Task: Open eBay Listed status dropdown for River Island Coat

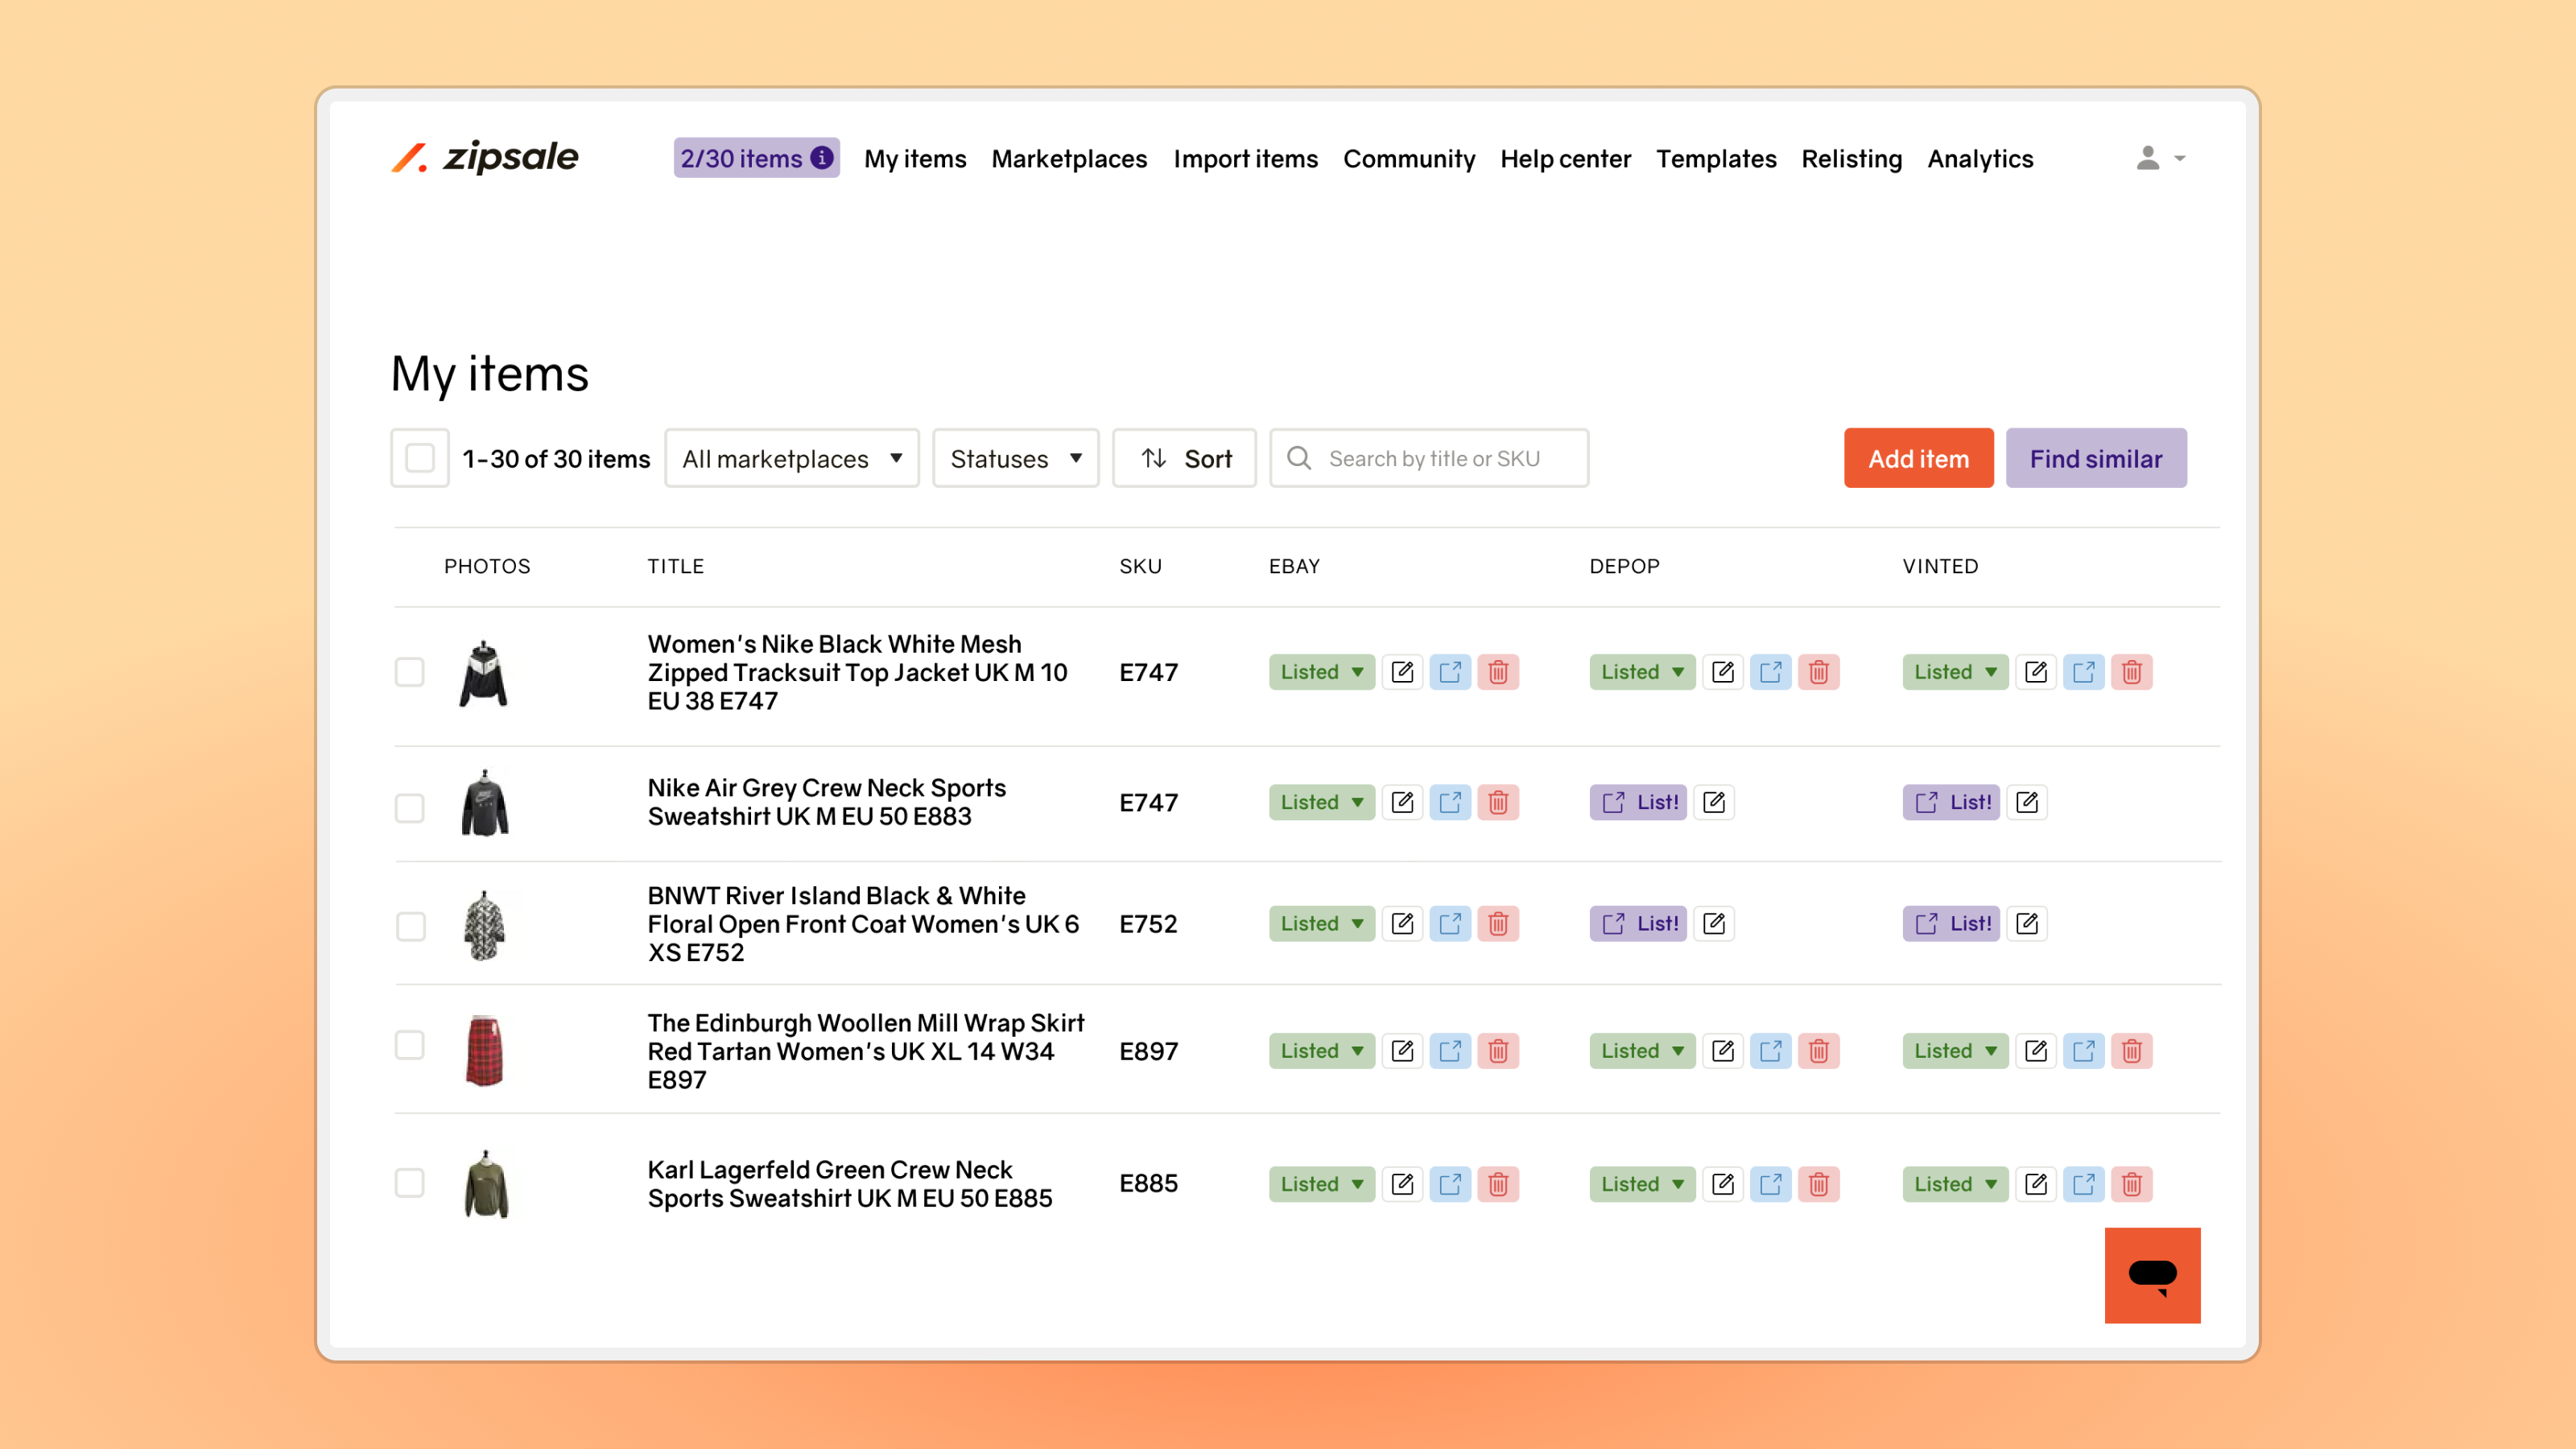Action: point(1321,924)
